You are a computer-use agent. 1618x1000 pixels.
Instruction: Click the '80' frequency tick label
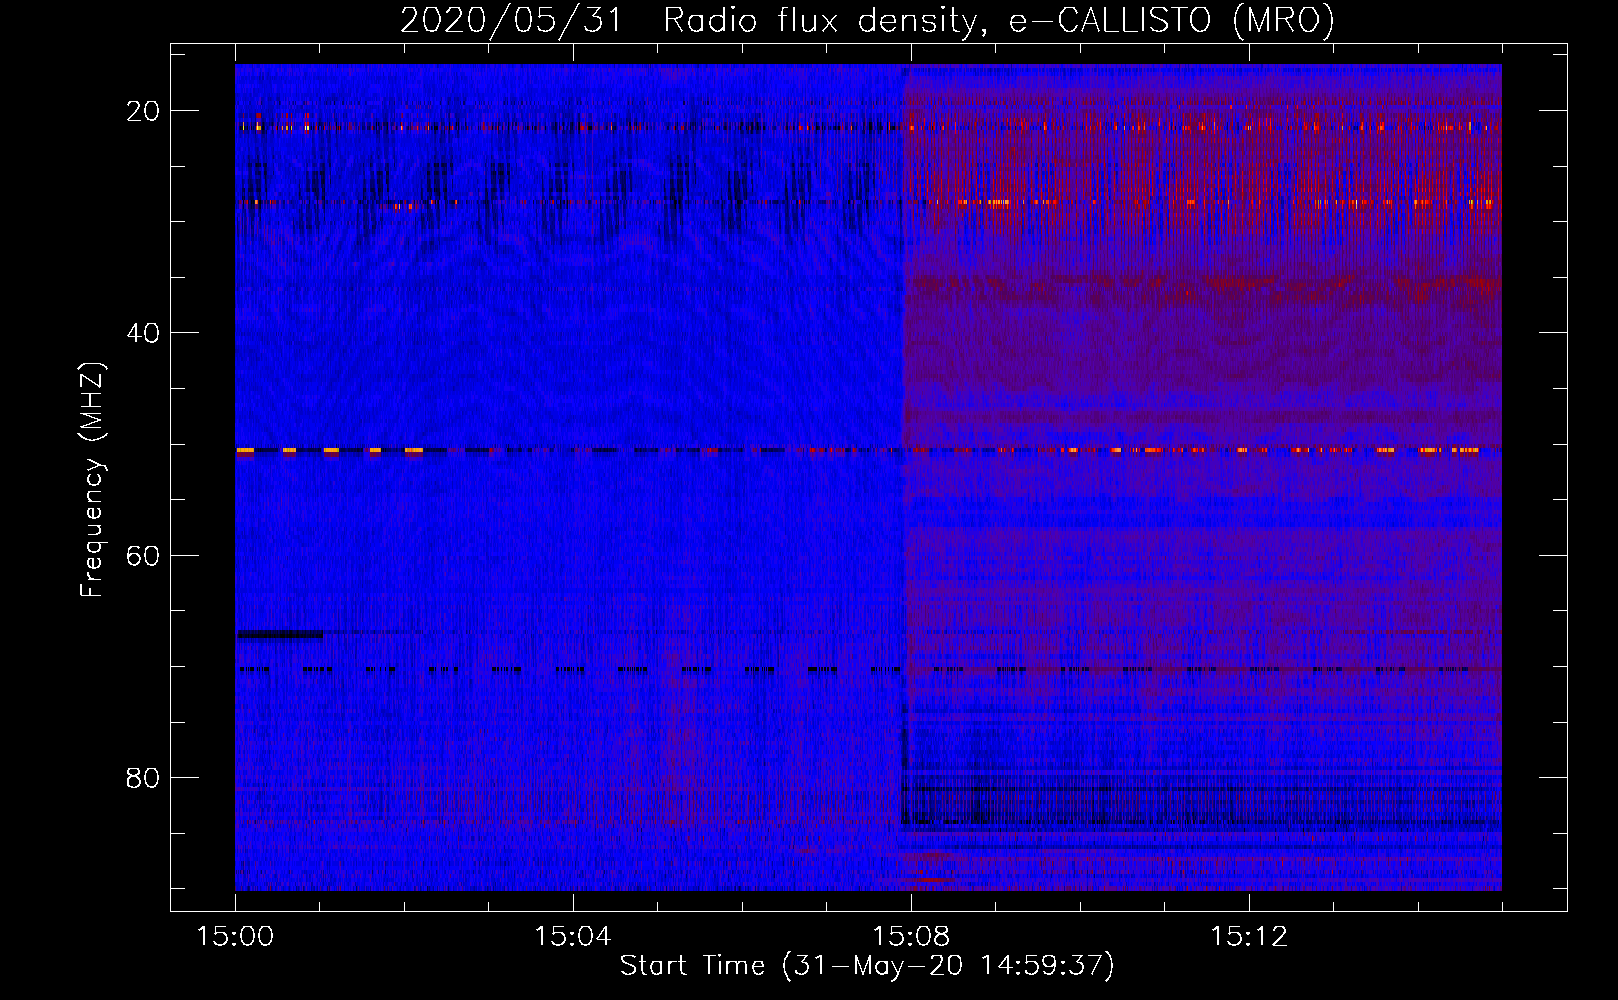point(143,778)
